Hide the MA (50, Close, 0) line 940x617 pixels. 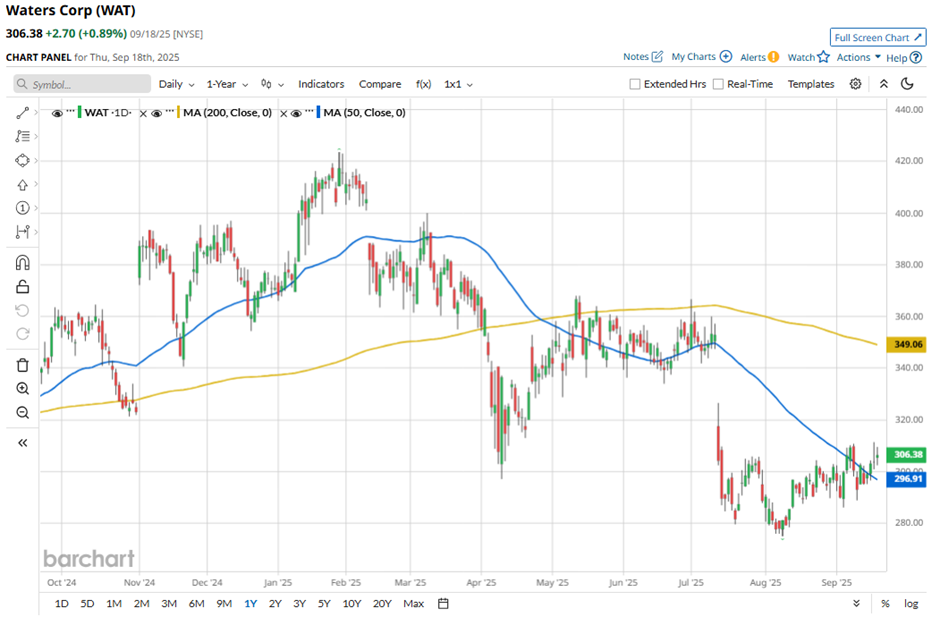(x=296, y=113)
